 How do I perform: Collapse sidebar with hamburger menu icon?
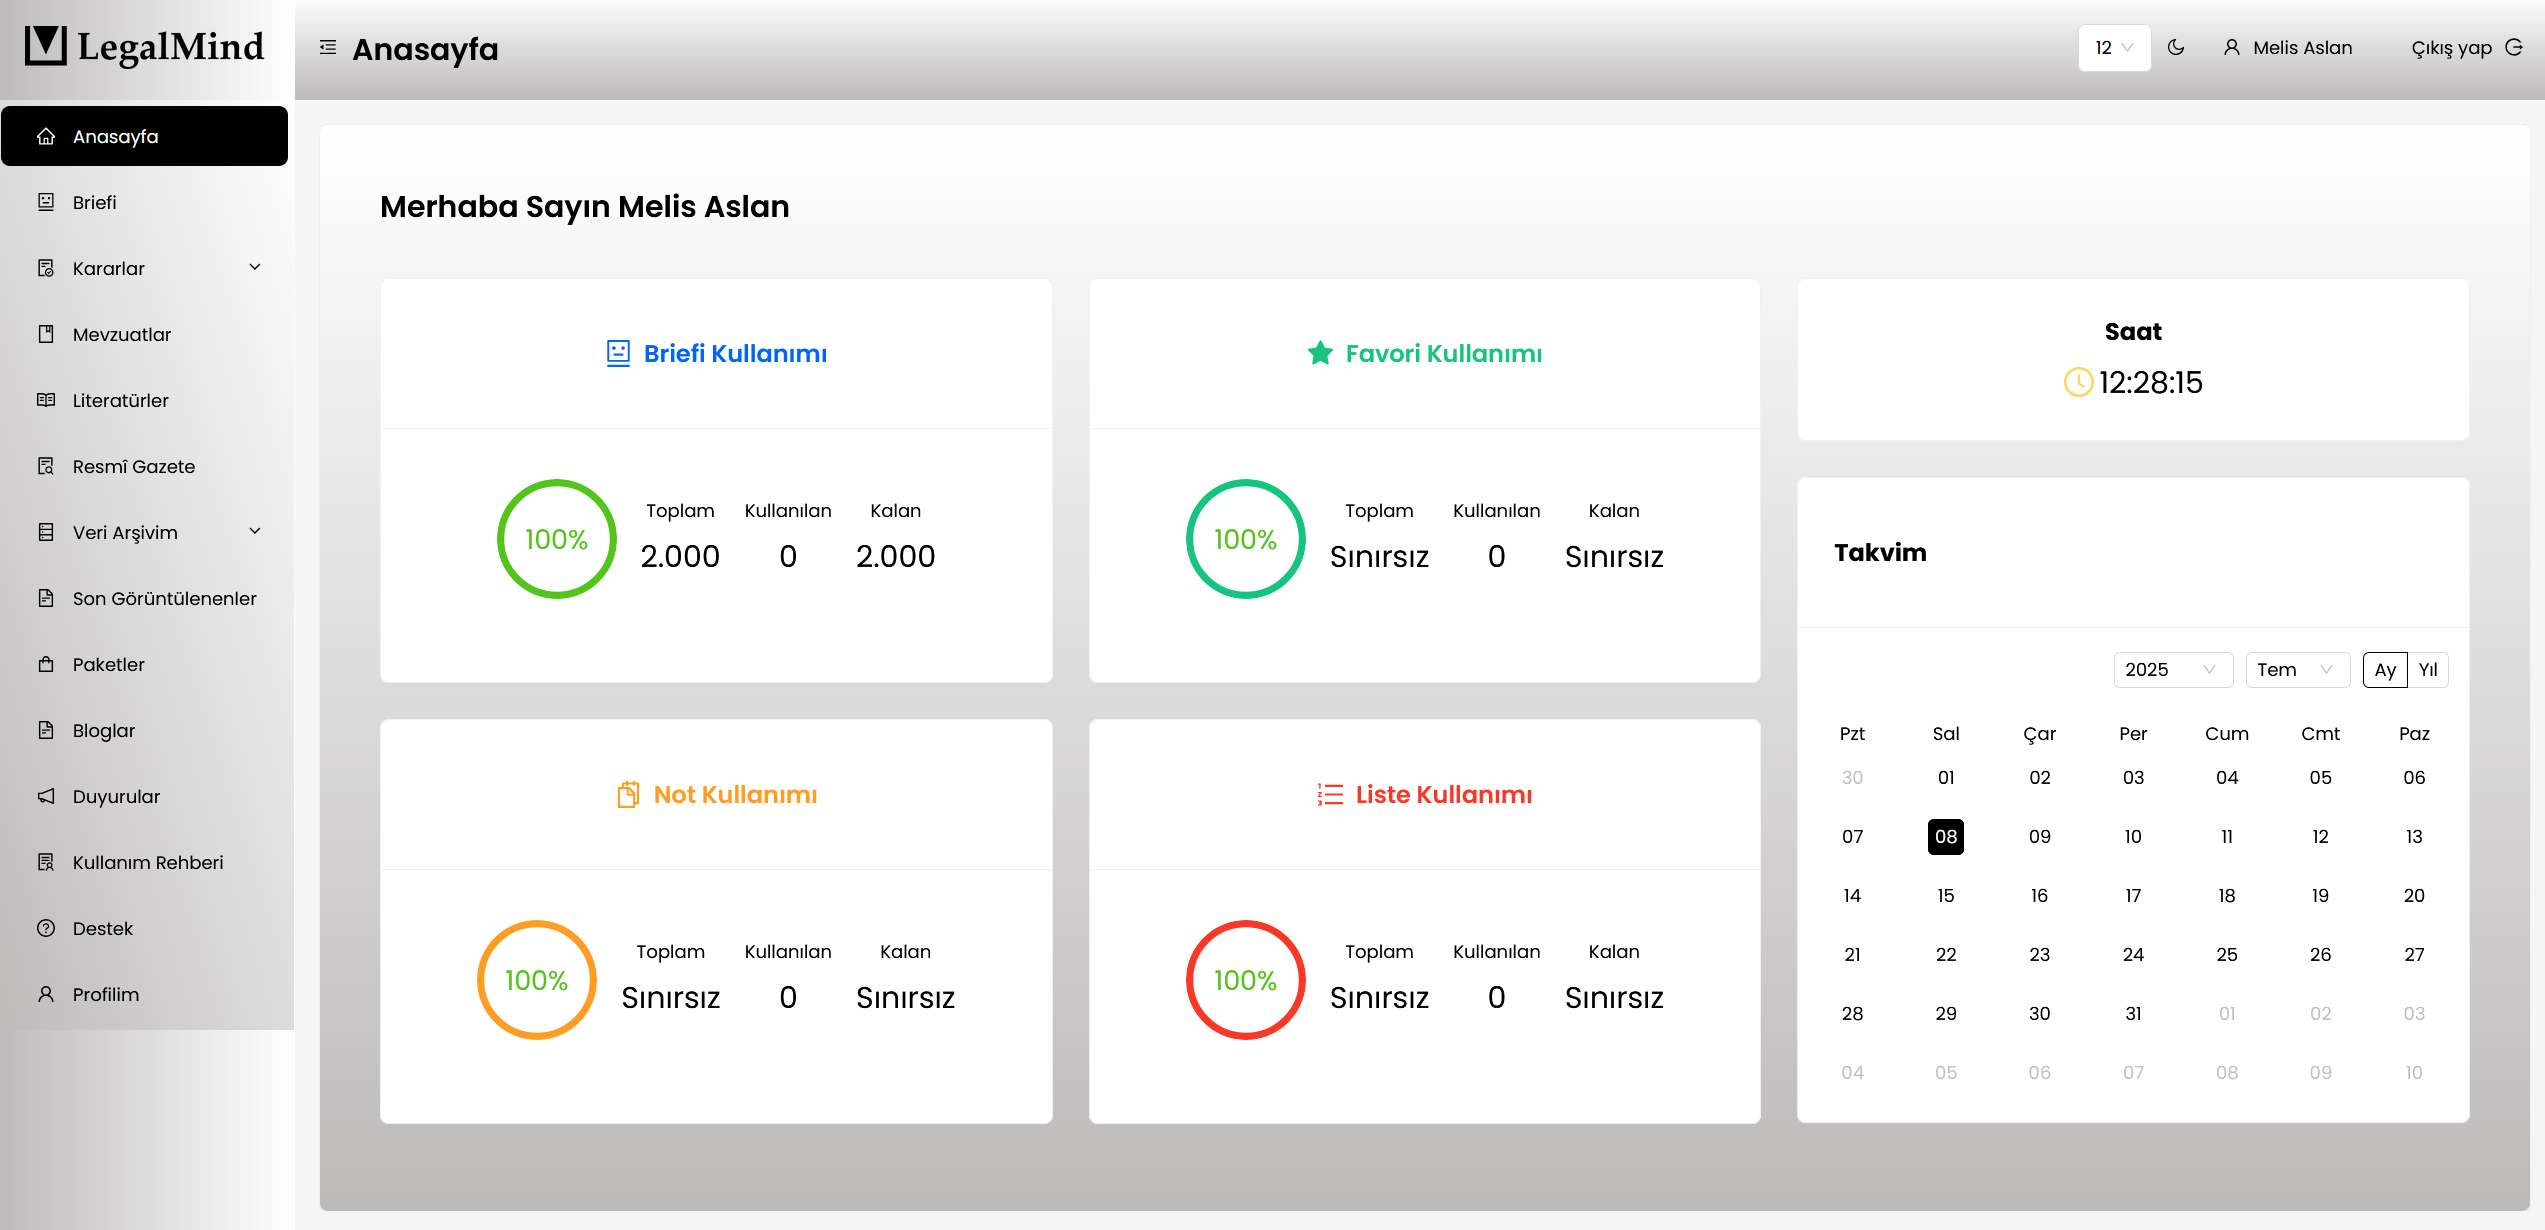327,47
